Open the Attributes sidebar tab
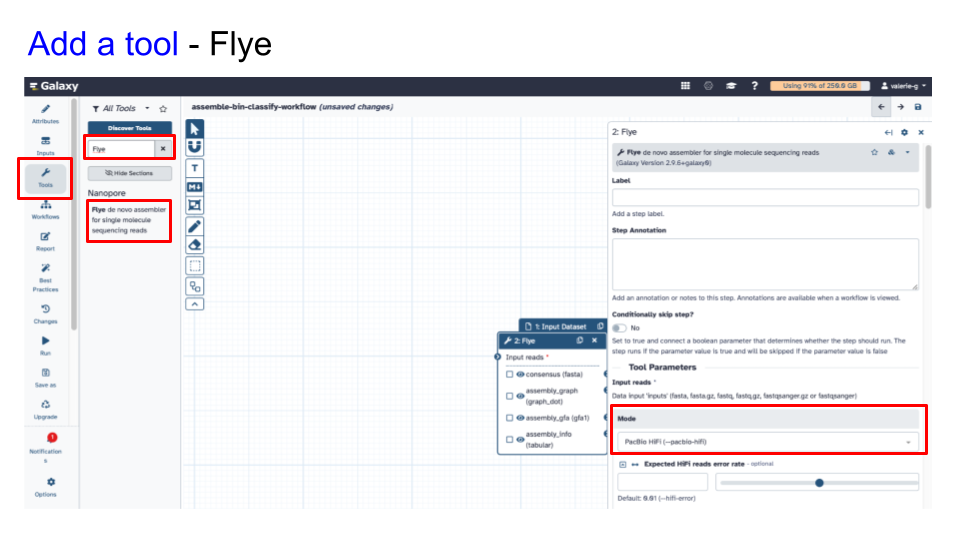This screenshot has width=960, height=540. [45, 113]
